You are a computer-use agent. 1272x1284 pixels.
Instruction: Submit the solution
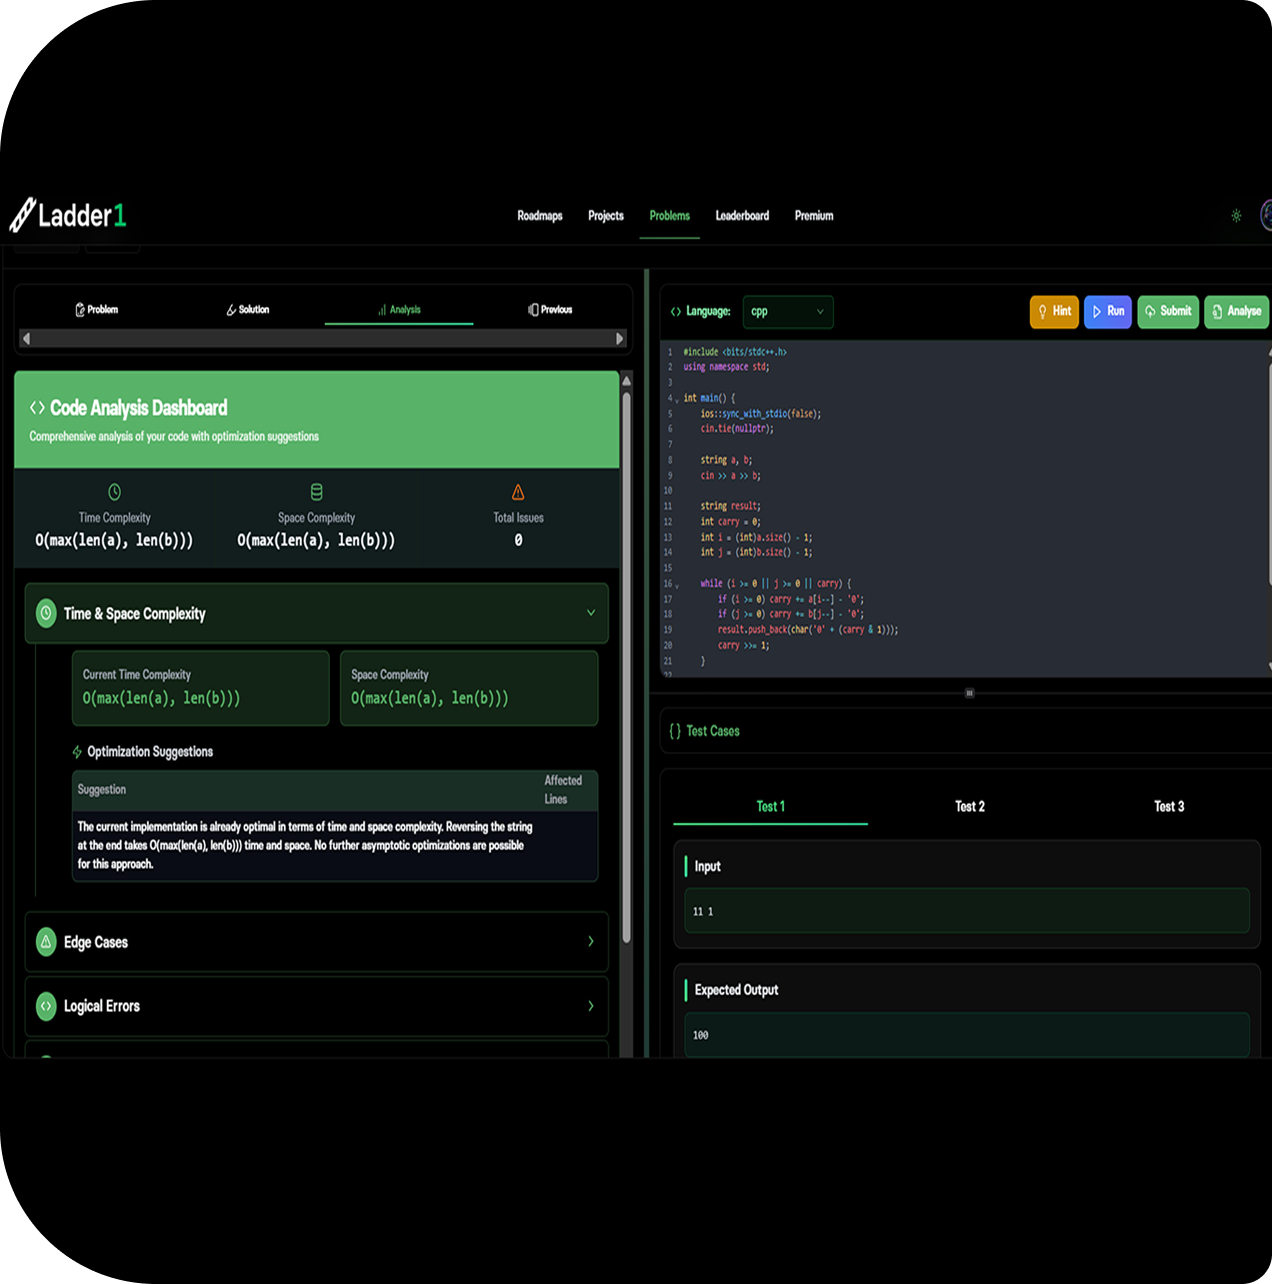(x=1167, y=312)
